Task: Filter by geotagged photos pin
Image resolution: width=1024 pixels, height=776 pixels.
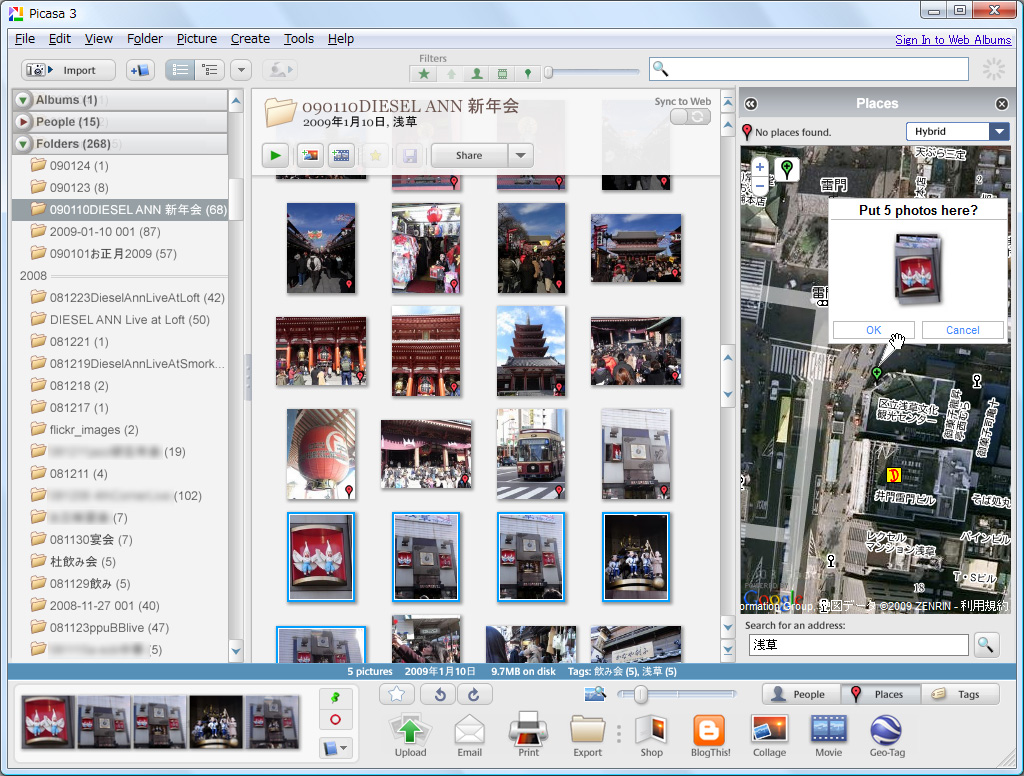Action: tap(528, 74)
